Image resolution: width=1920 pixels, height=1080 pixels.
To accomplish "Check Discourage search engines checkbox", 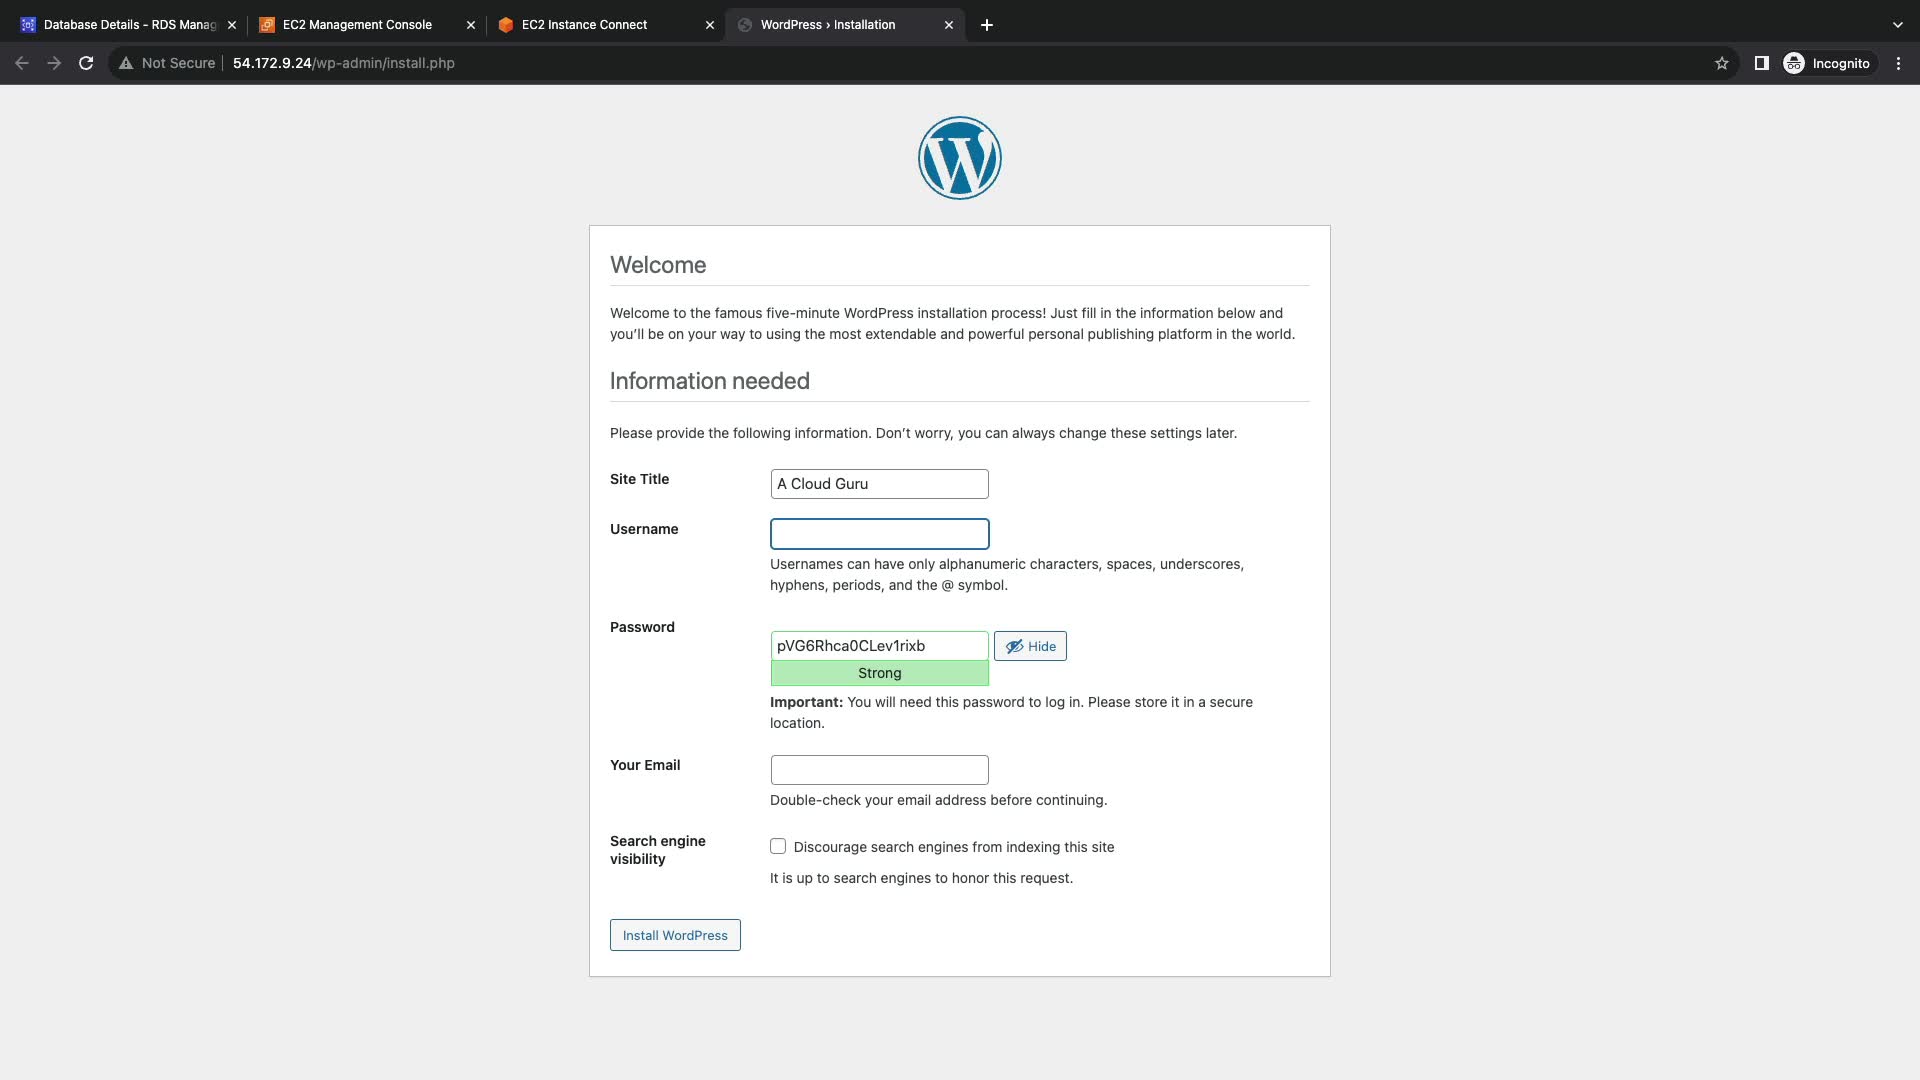I will (x=778, y=846).
